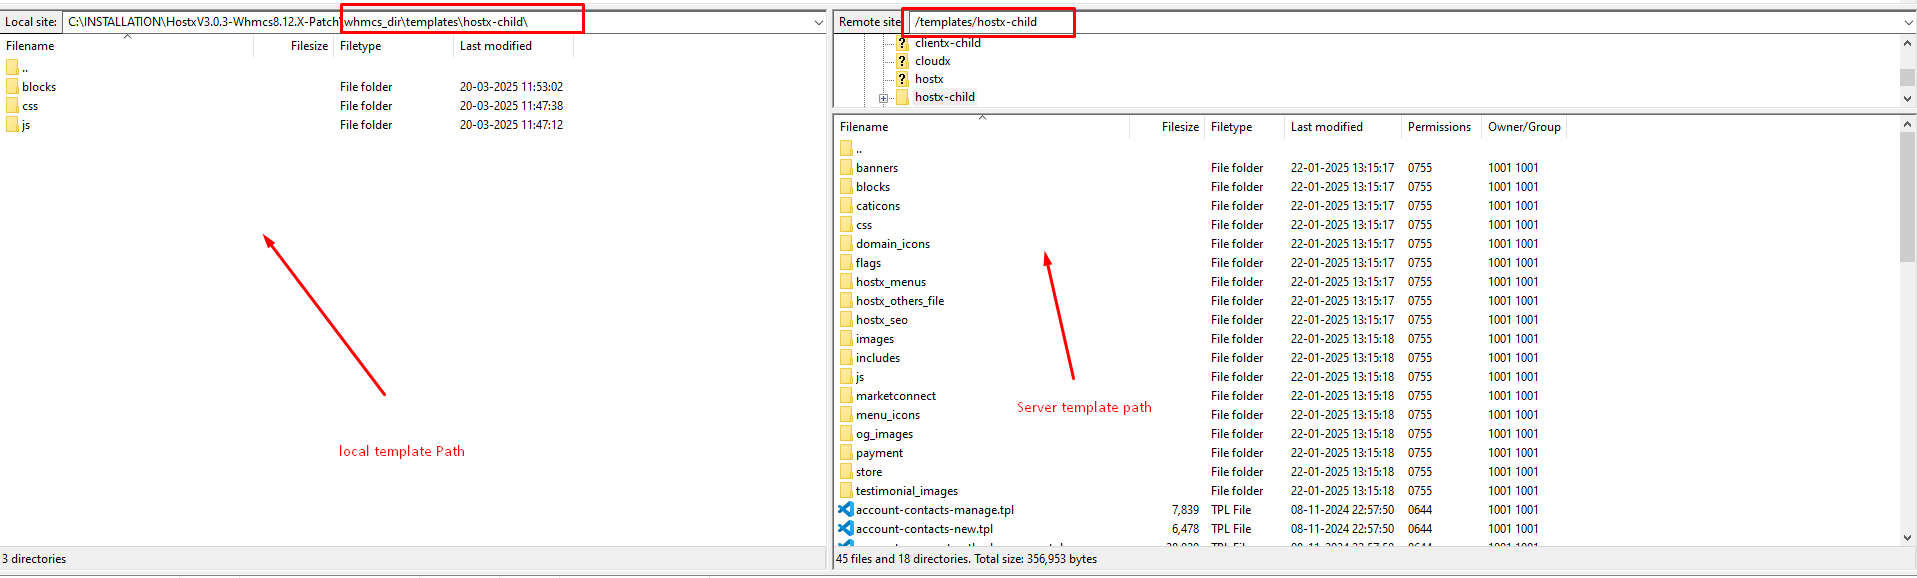The width and height of the screenshot is (1917, 578).
Task: Expand the hostx-child tree node
Action: (883, 98)
